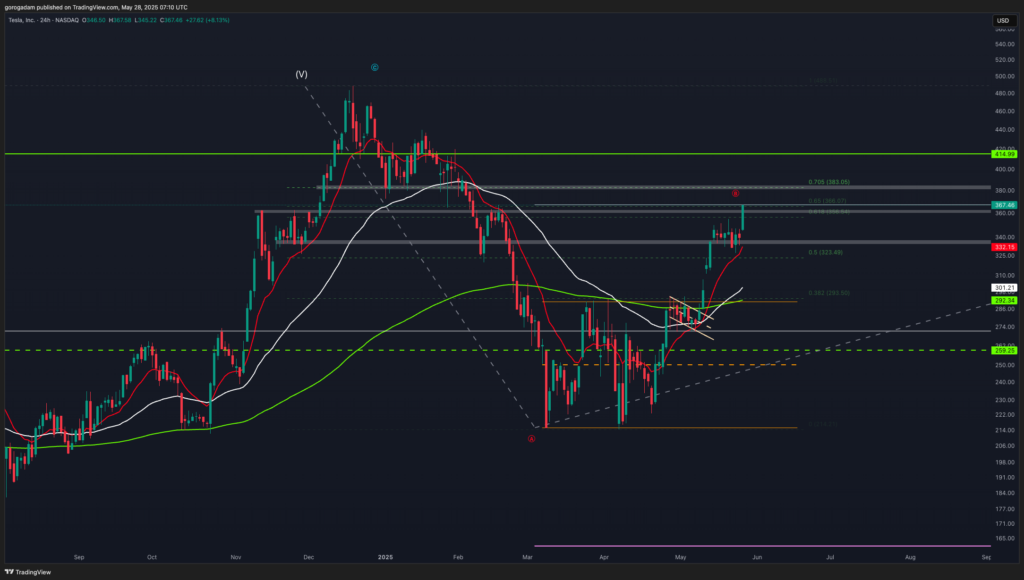This screenshot has height=580, width=1024.
Task: Click the 0.5 (323.49) Fibonacci level label
Action: point(826,252)
